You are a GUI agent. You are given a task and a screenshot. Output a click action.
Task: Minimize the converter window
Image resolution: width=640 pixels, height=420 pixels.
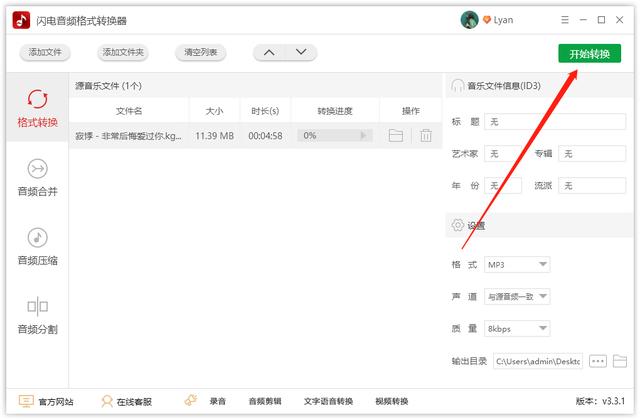click(x=583, y=20)
